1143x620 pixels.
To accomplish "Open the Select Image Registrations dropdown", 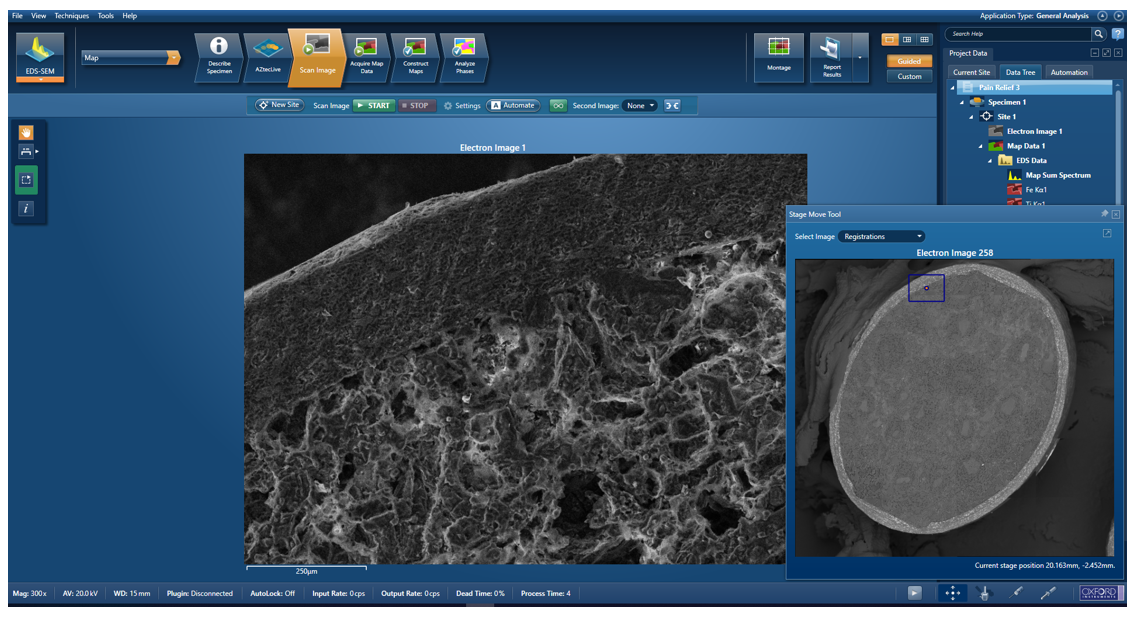I will click(x=882, y=237).
